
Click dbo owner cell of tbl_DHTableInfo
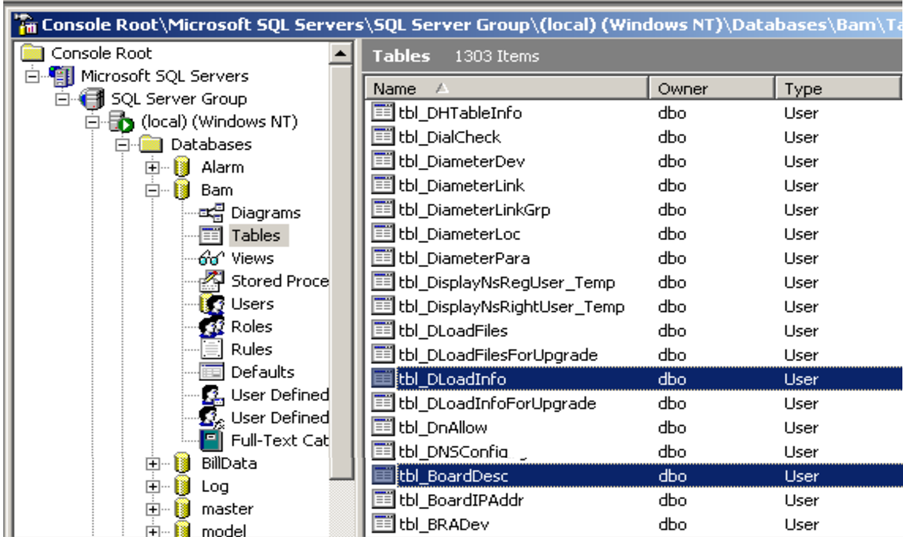(671, 112)
